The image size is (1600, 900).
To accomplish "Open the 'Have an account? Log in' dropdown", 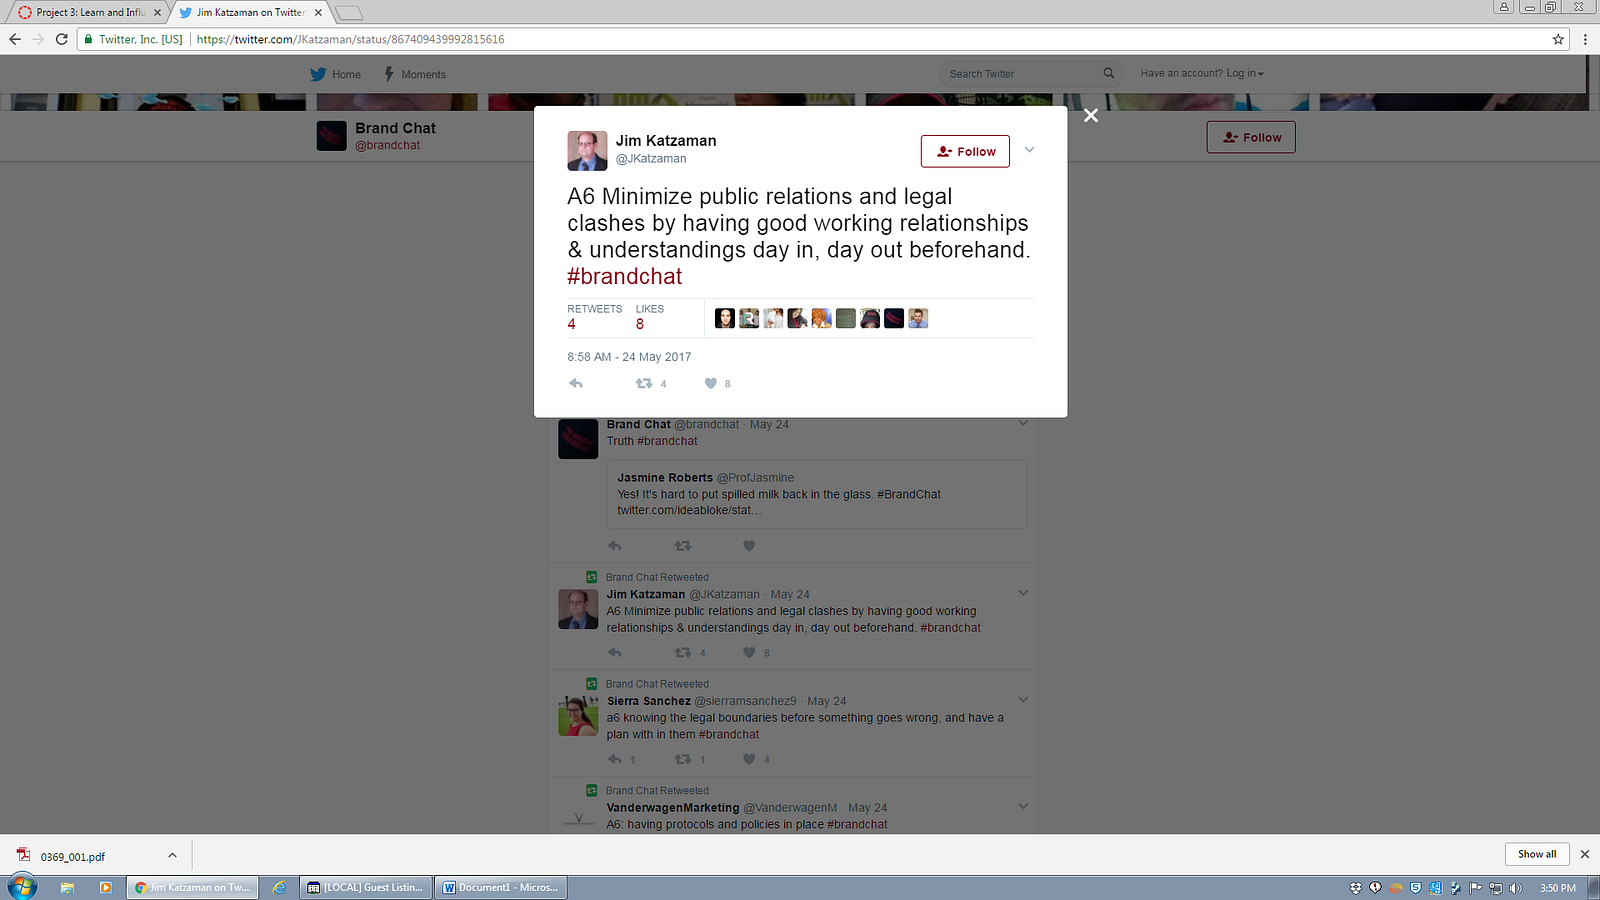I will 1202,73.
